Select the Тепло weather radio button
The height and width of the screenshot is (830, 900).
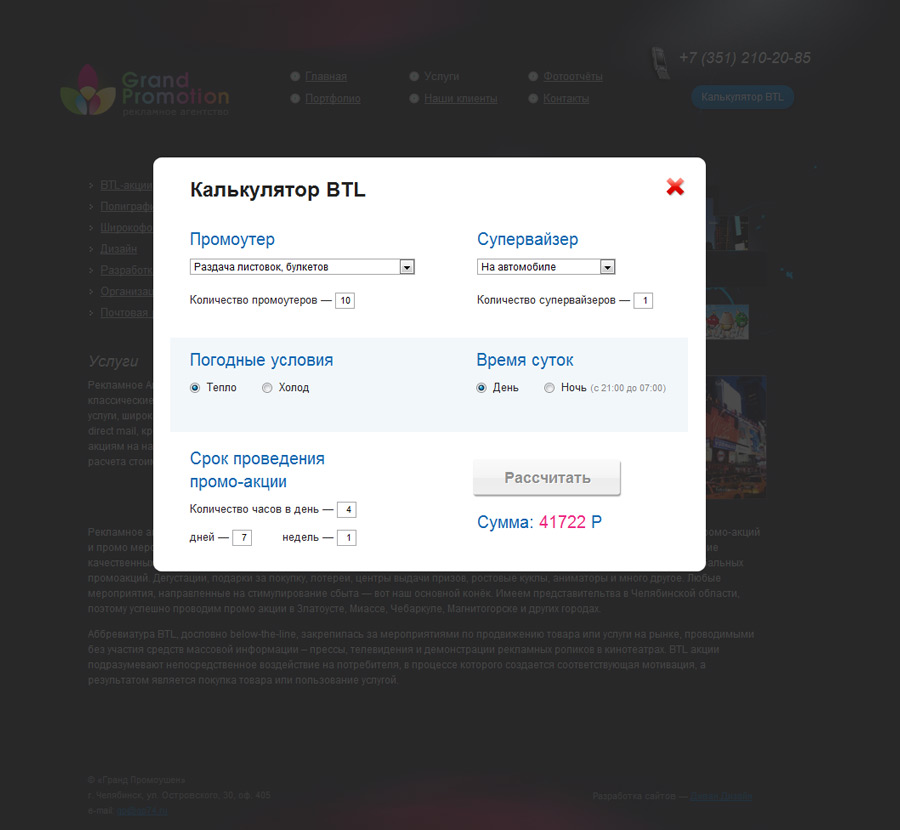[x=195, y=388]
